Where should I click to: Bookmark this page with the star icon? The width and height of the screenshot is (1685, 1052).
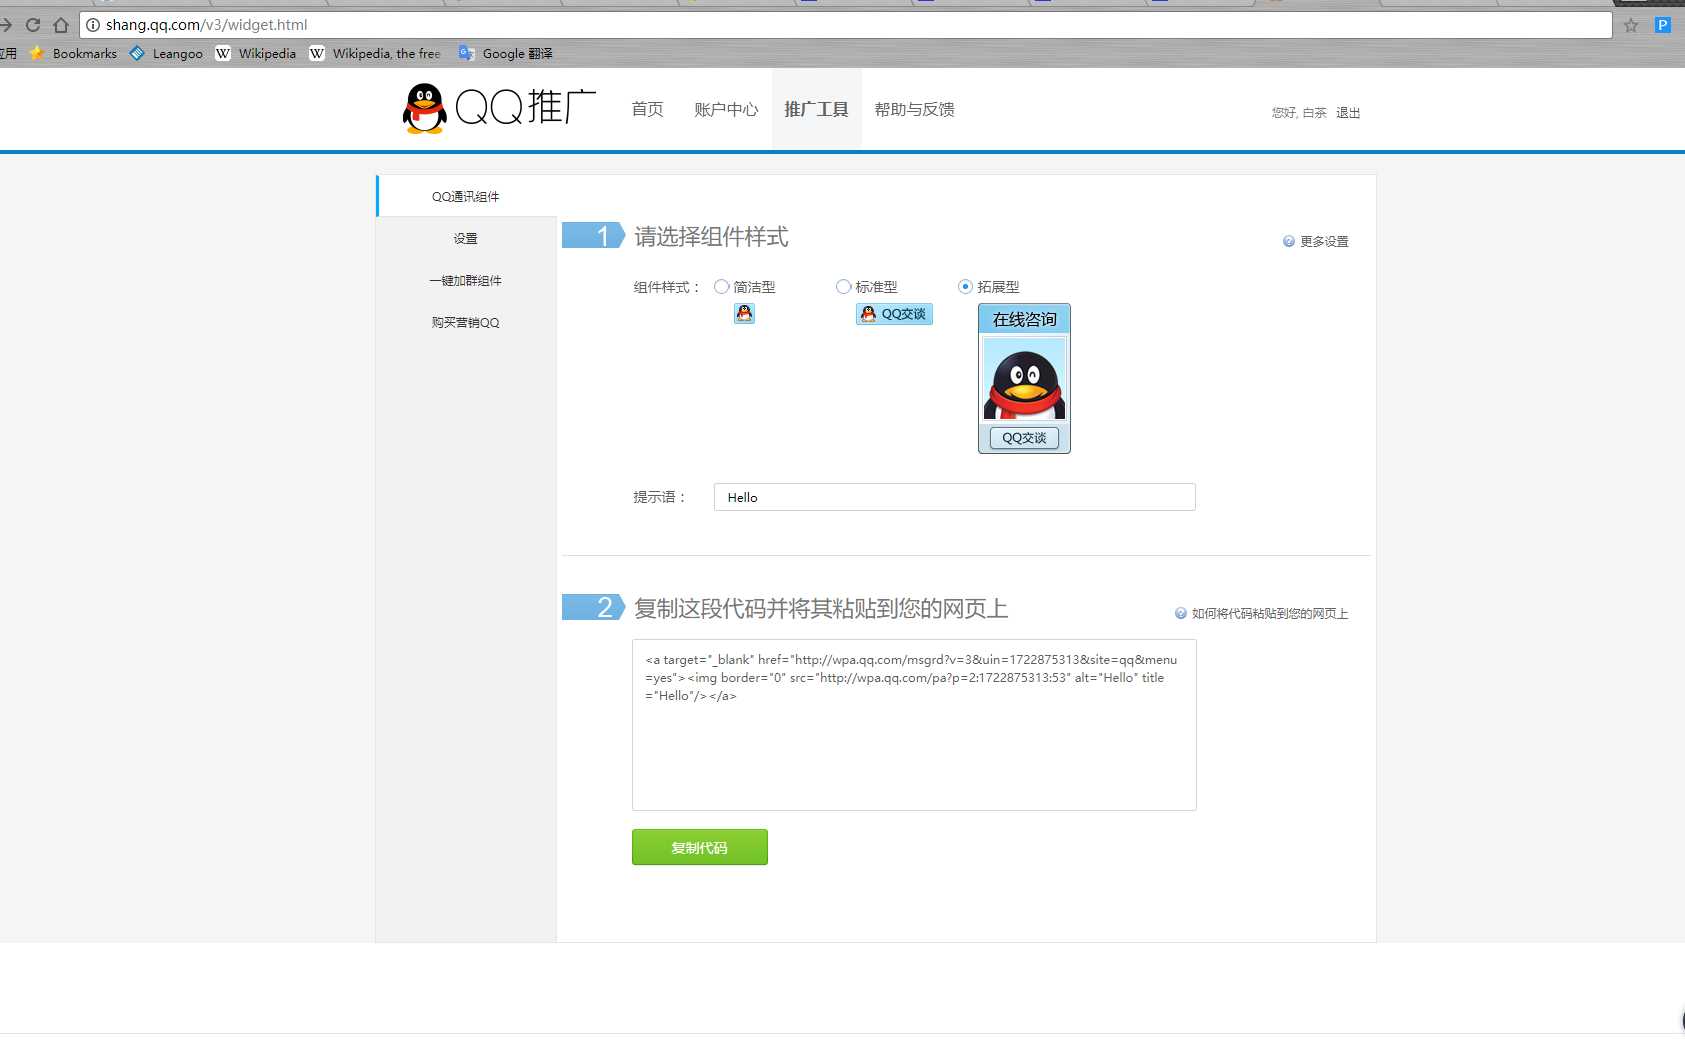(1631, 25)
